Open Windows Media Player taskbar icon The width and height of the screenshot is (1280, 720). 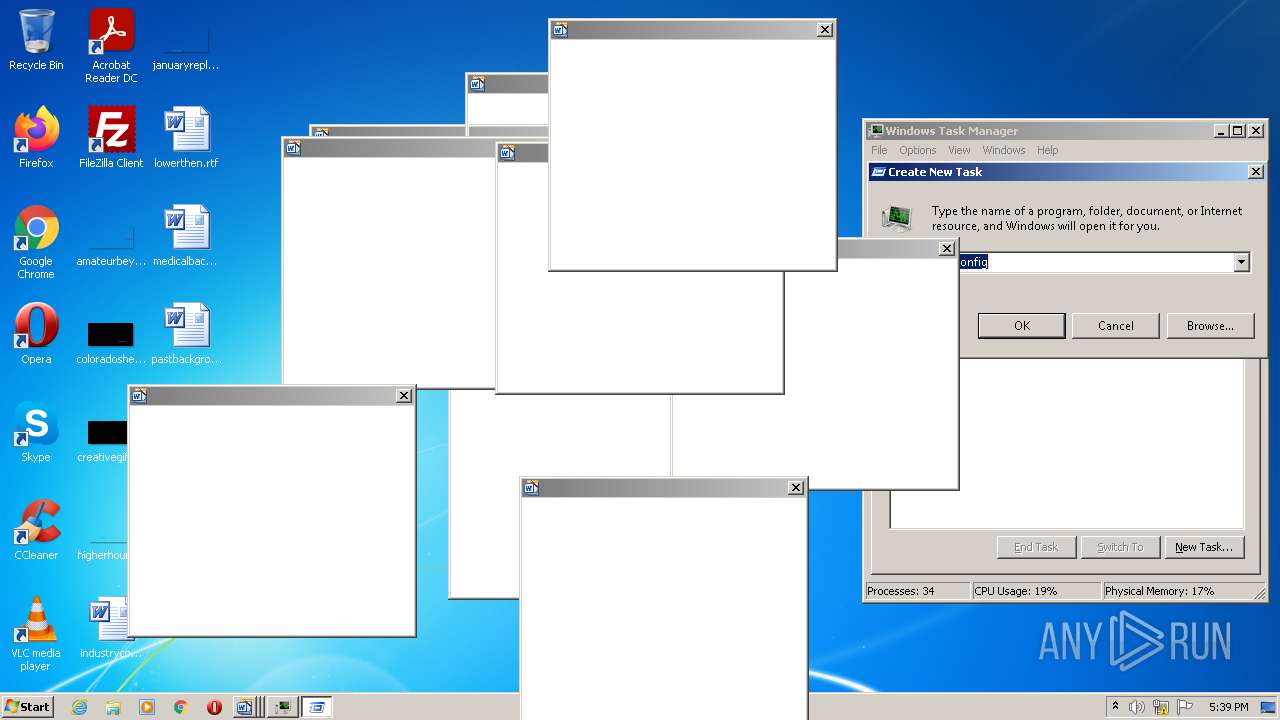[x=147, y=707]
